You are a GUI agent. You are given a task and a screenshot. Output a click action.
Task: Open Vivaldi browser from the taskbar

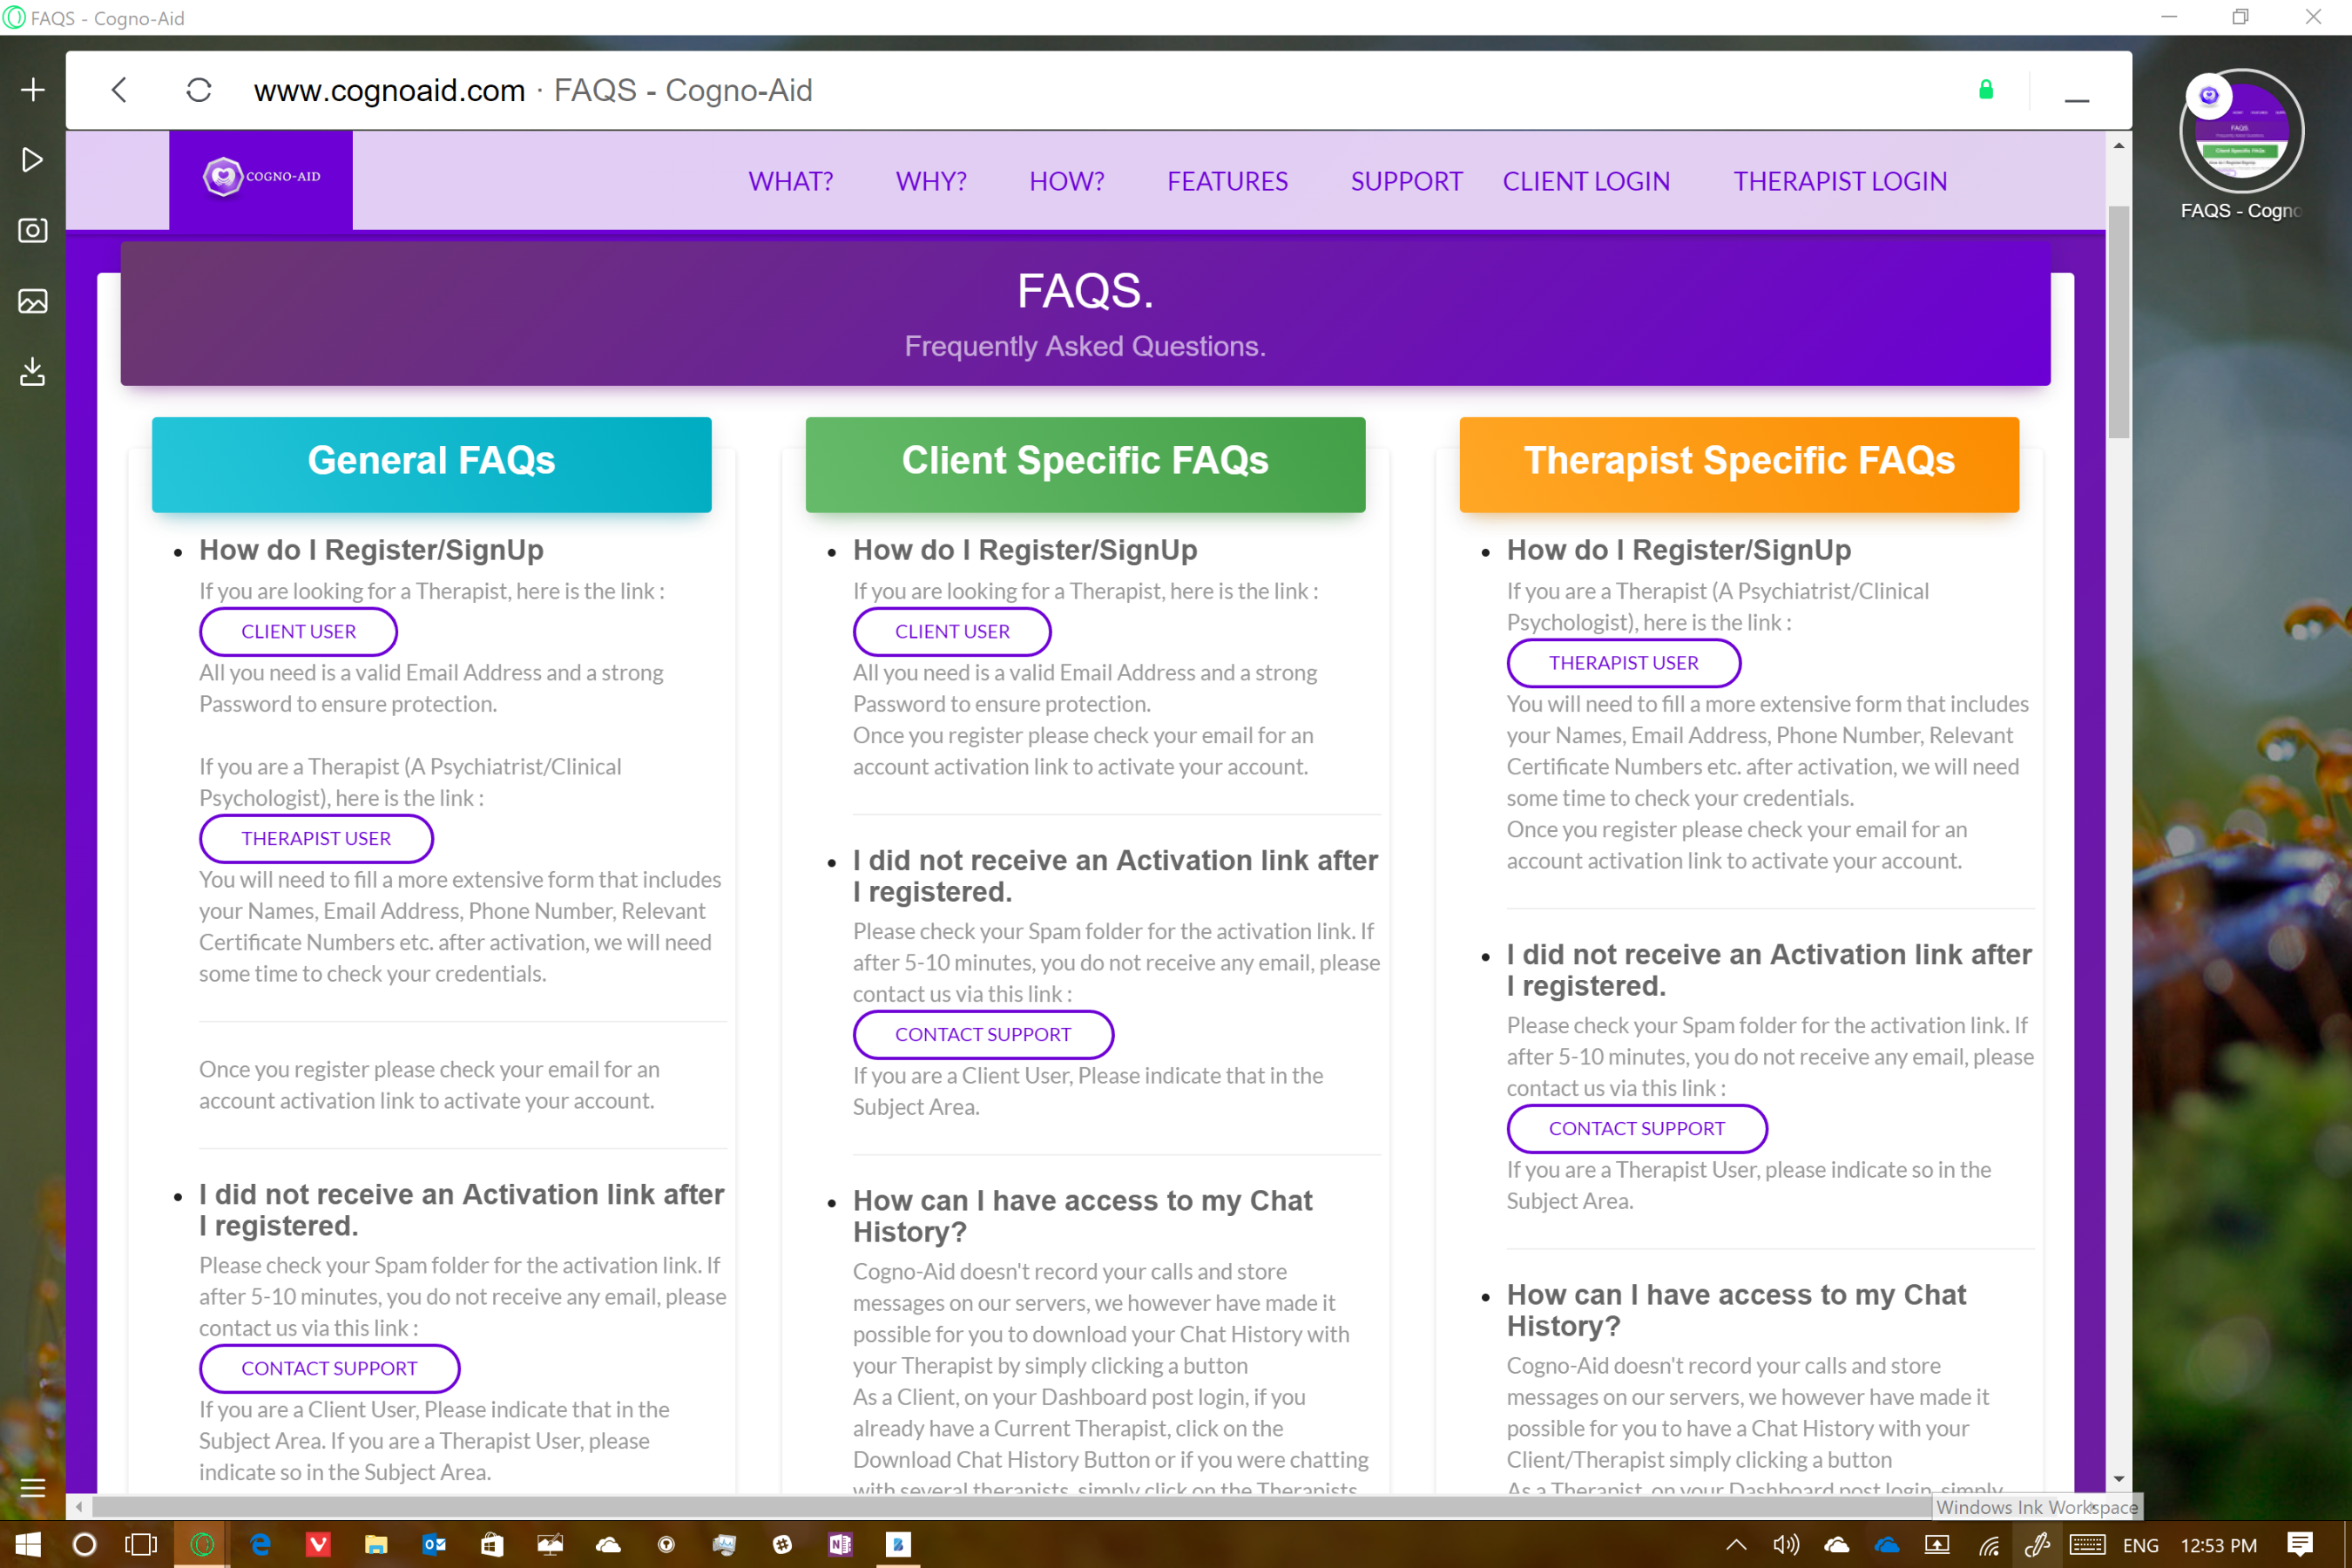(x=318, y=1544)
